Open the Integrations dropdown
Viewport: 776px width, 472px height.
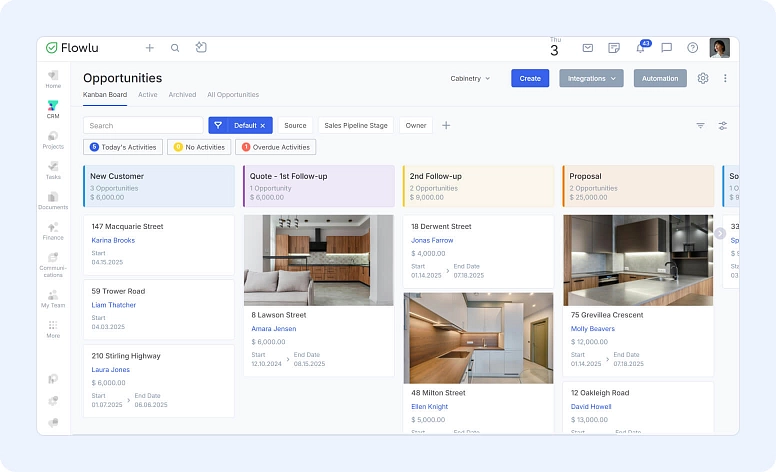click(591, 78)
